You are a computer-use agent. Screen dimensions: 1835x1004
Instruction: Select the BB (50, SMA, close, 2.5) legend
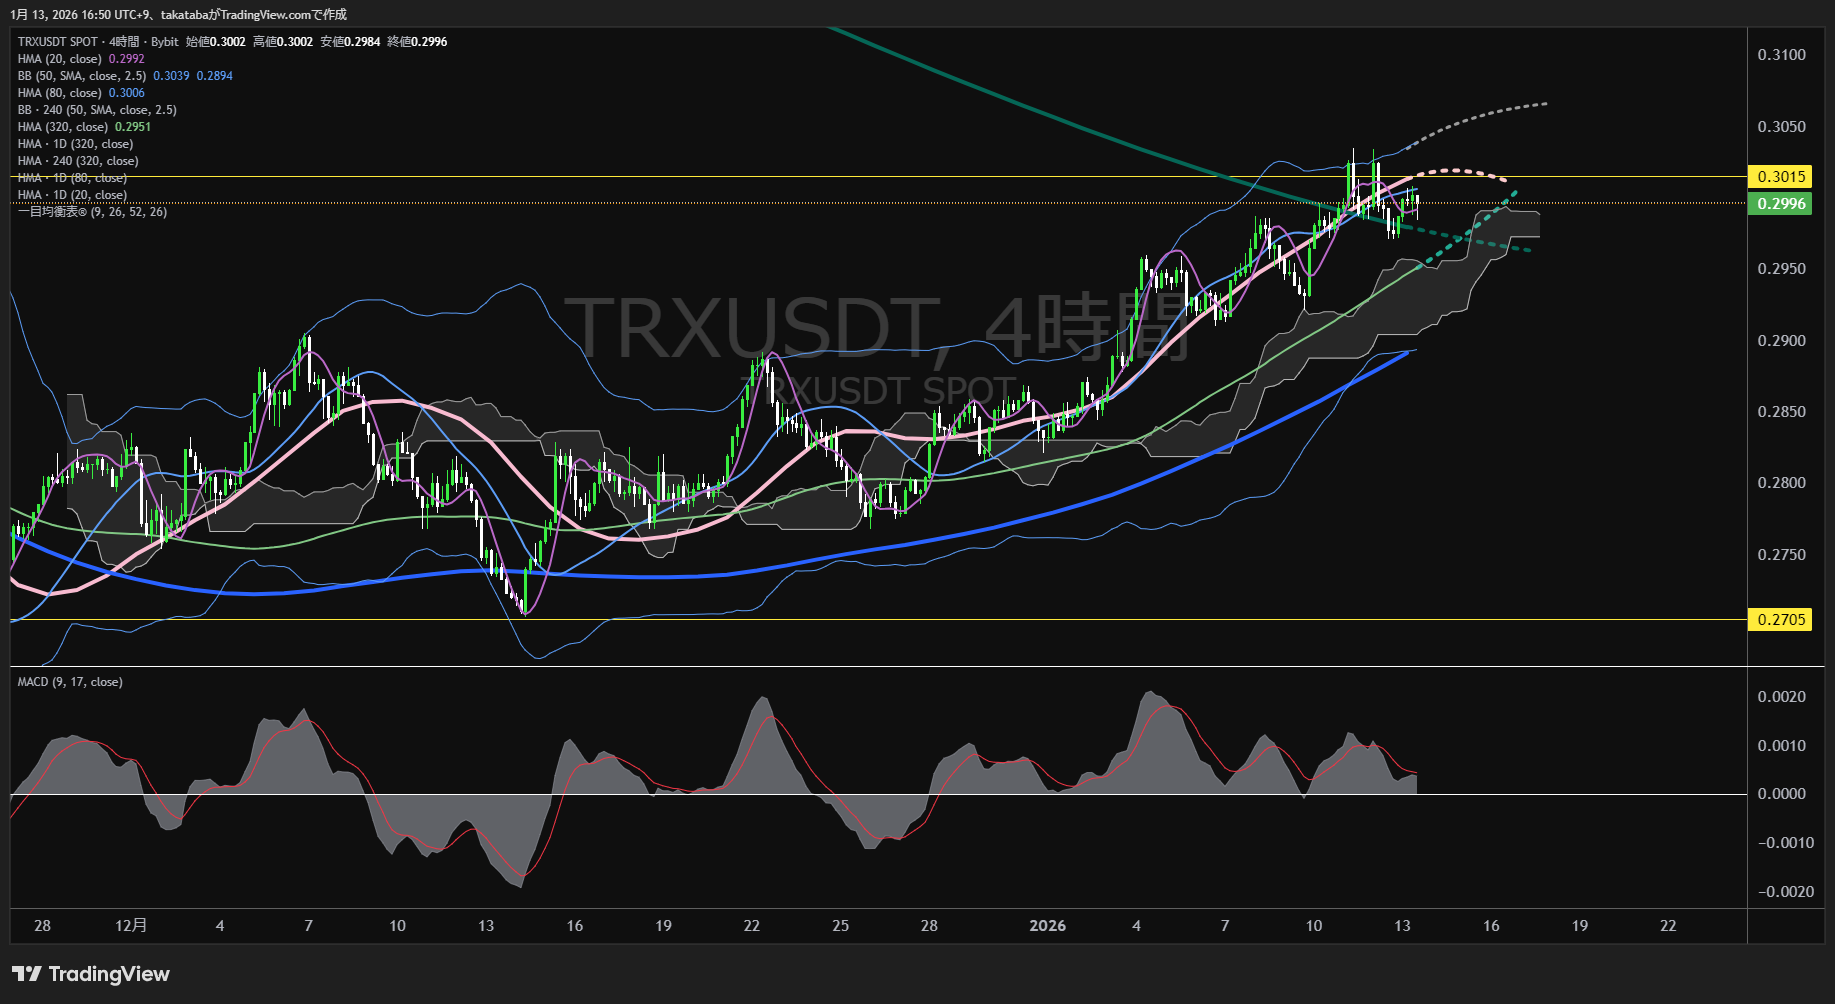tap(81, 76)
